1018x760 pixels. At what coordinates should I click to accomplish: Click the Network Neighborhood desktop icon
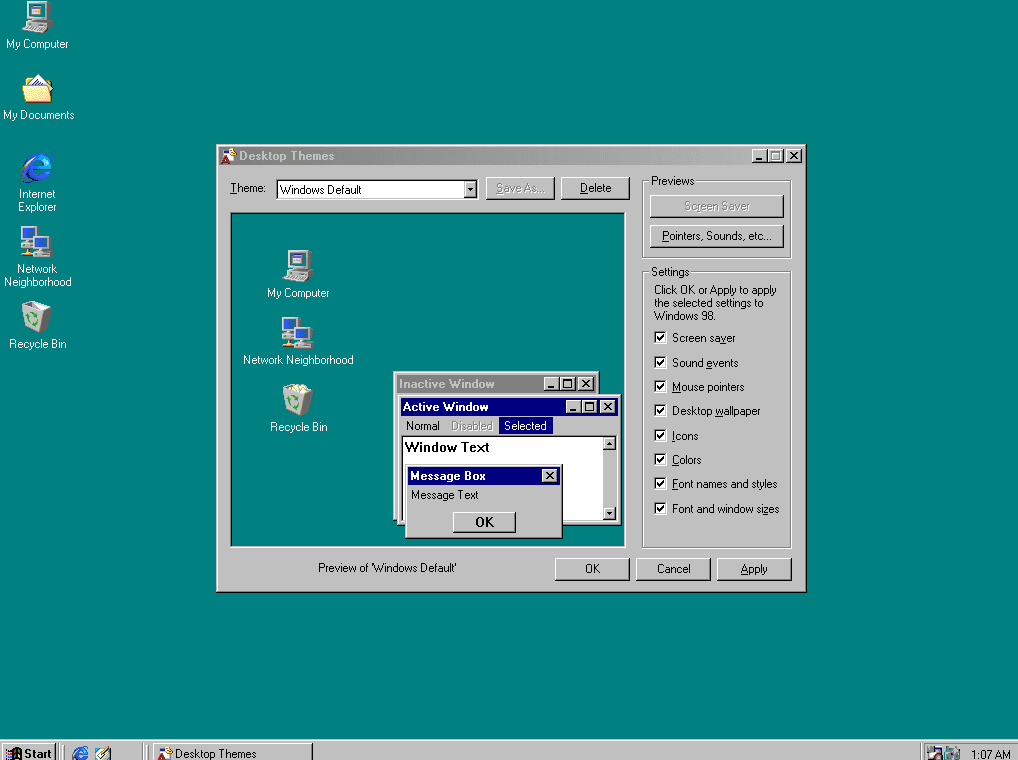coord(37,243)
